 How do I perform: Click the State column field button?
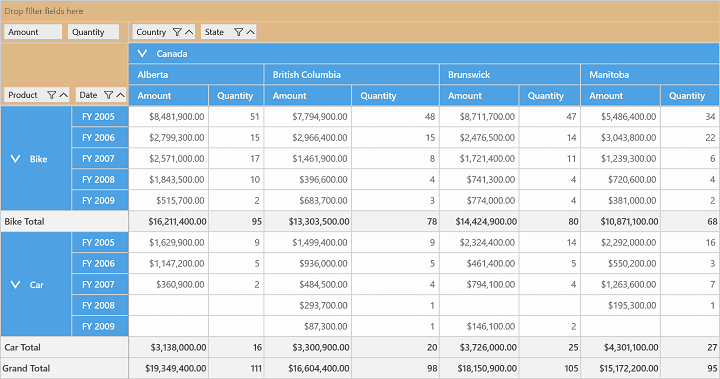(228, 32)
